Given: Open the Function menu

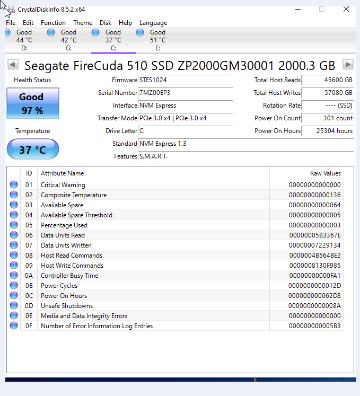Looking at the screenshot, I should (x=53, y=23).
